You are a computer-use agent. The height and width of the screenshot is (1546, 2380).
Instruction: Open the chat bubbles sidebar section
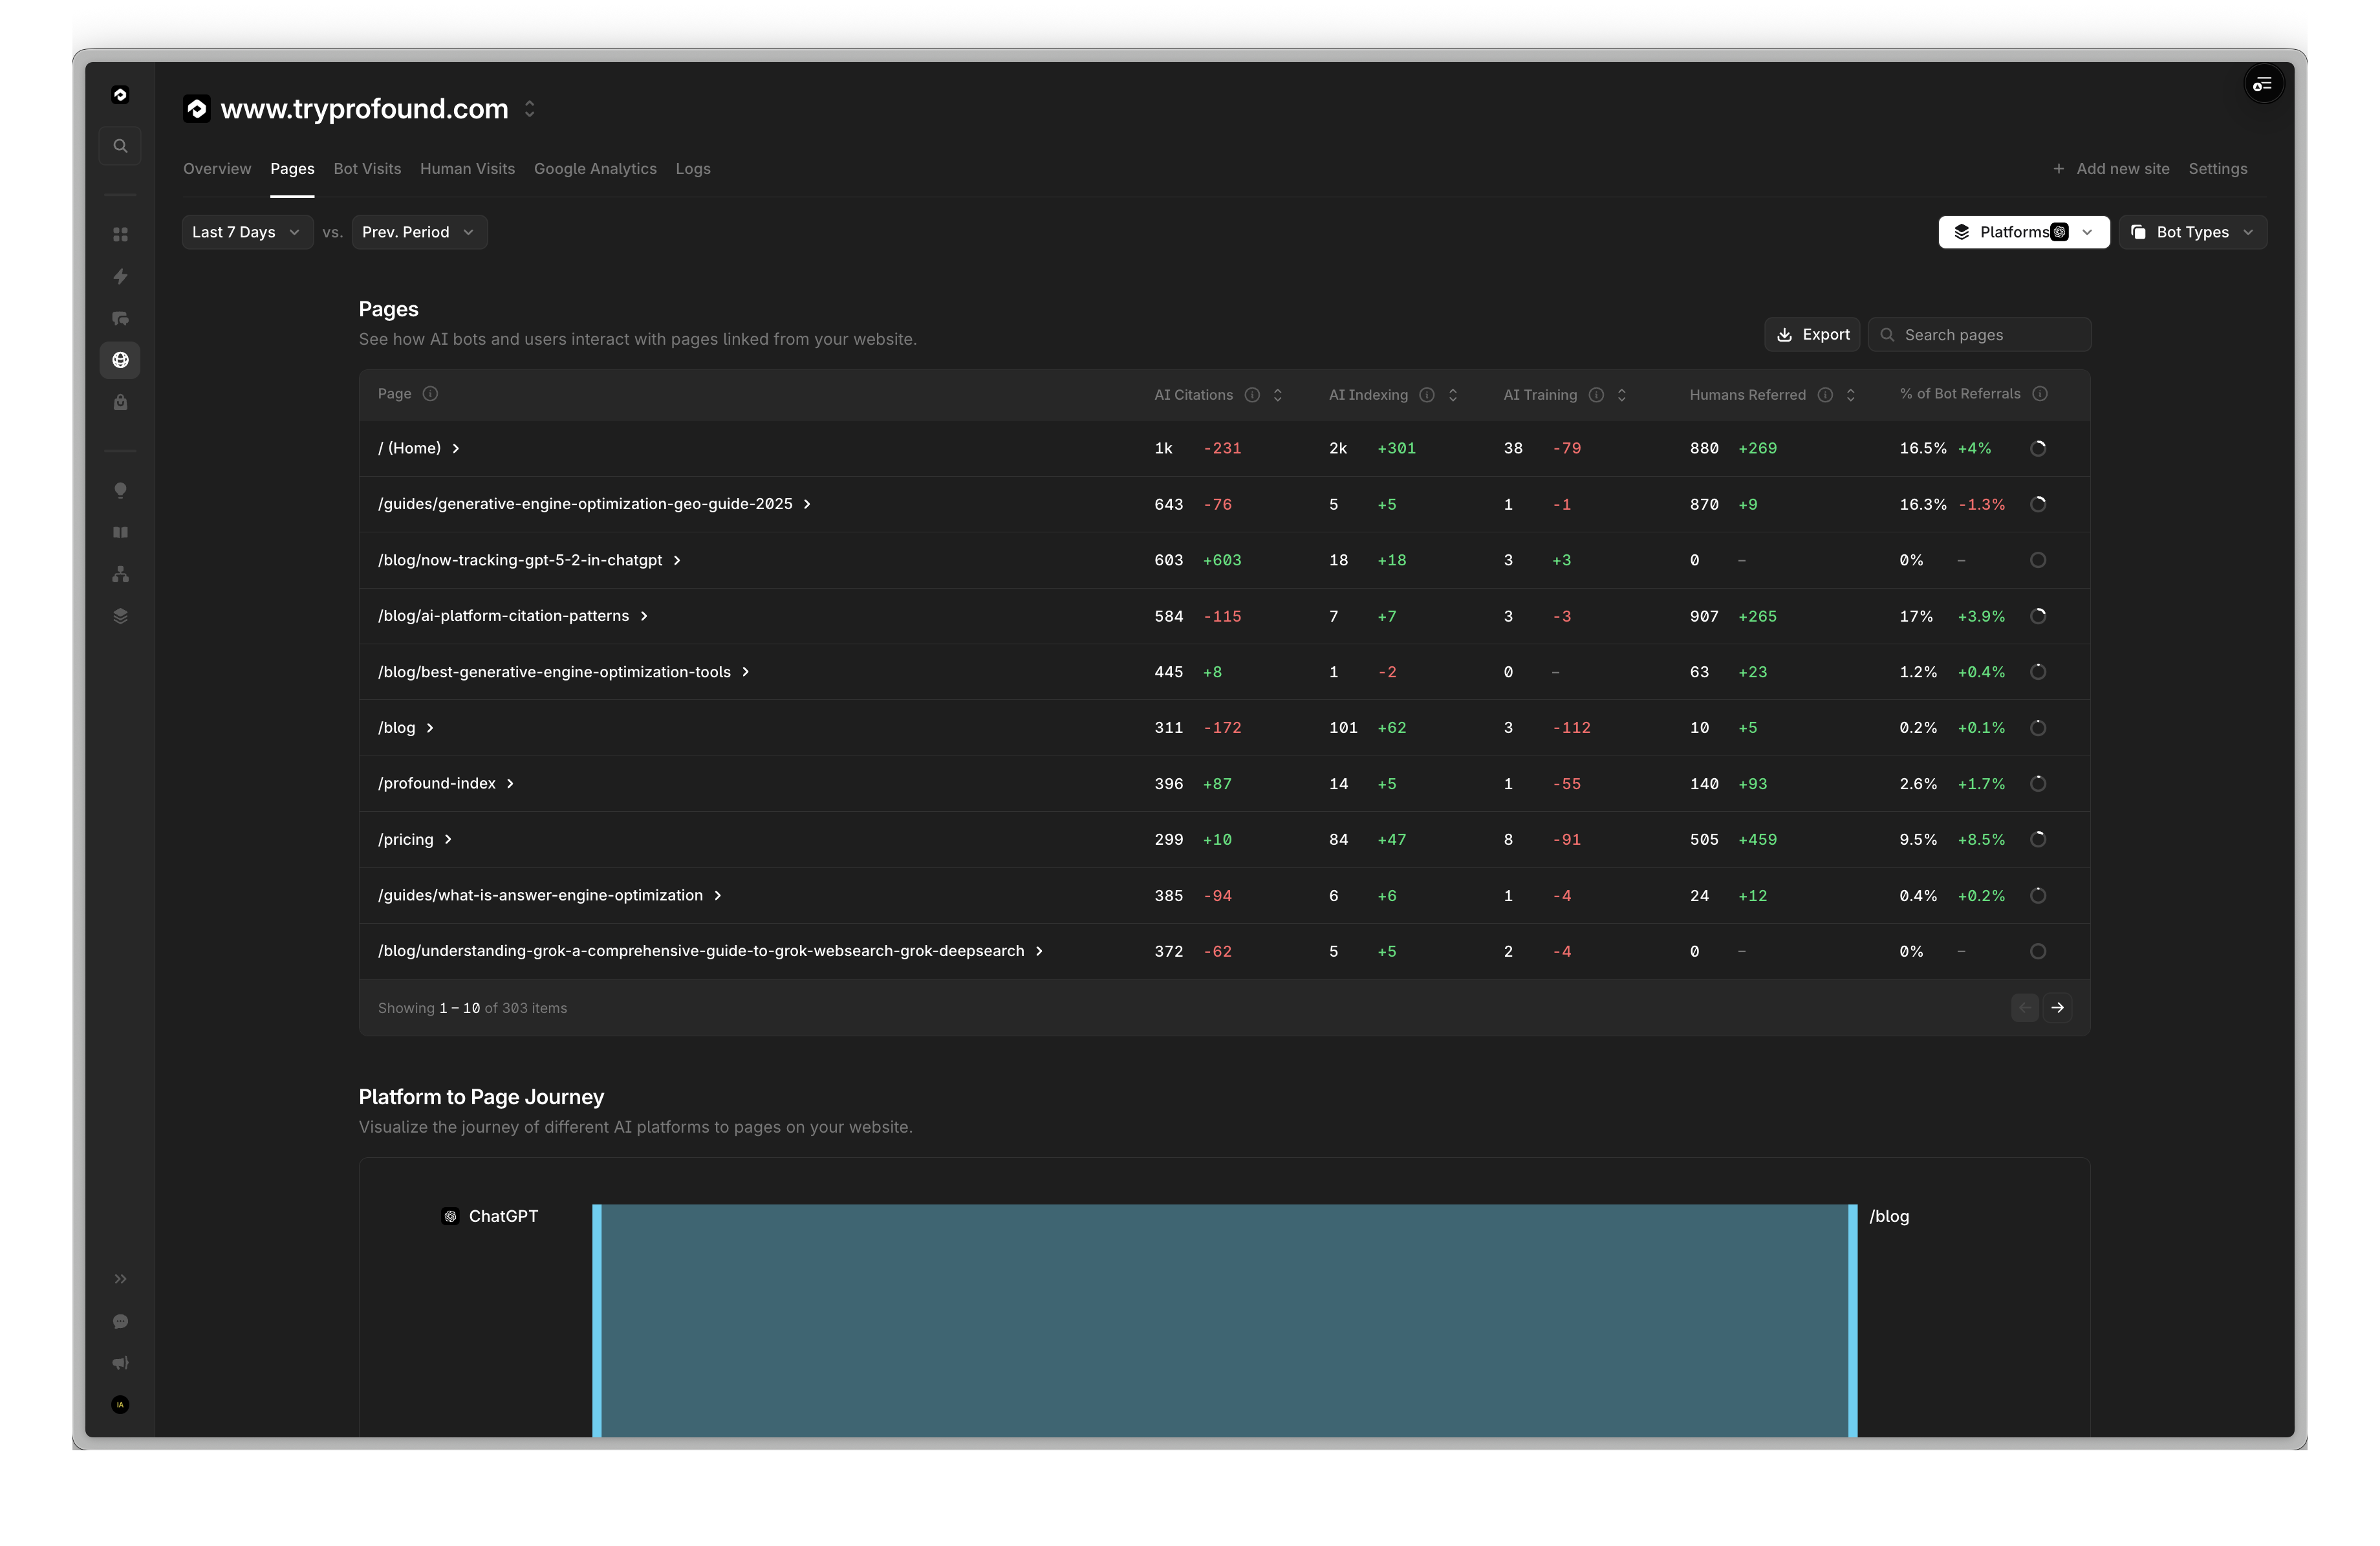(x=120, y=318)
